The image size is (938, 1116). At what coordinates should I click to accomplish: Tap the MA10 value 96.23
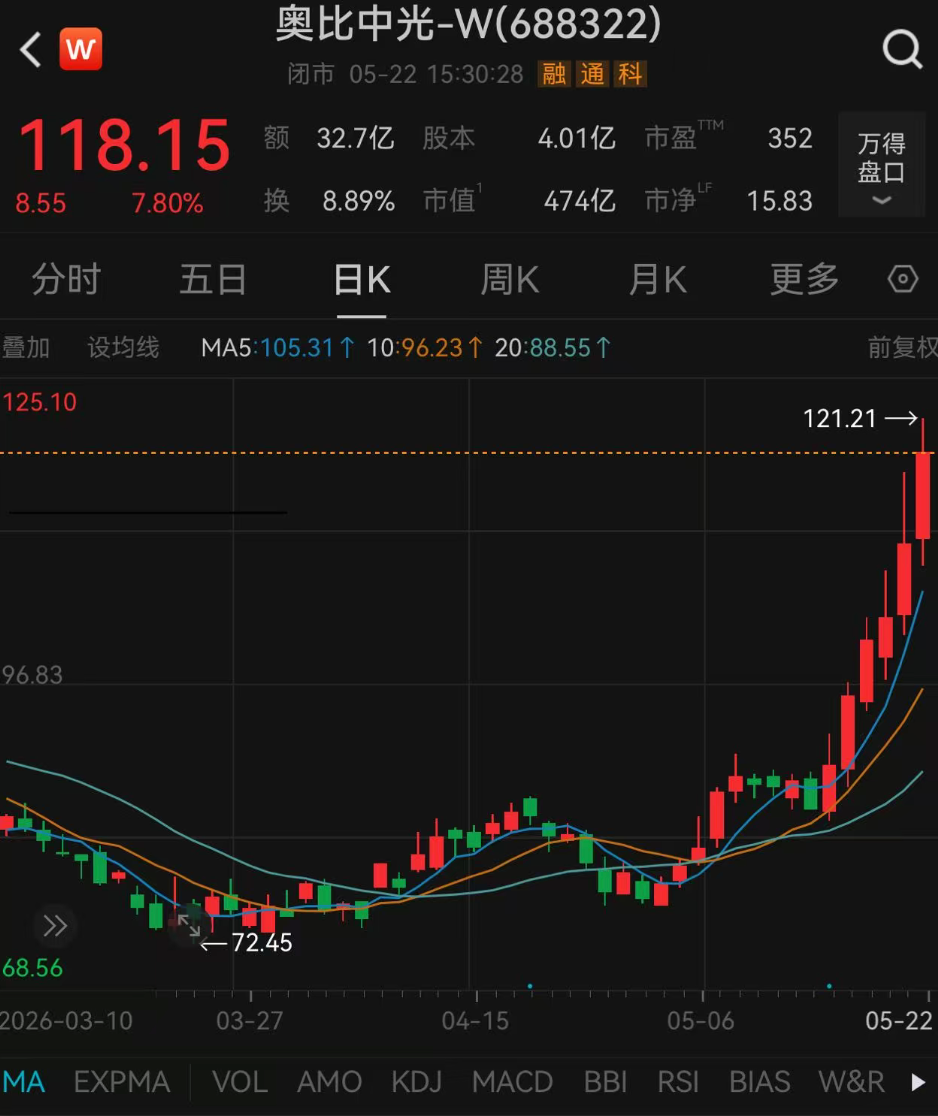coord(432,347)
